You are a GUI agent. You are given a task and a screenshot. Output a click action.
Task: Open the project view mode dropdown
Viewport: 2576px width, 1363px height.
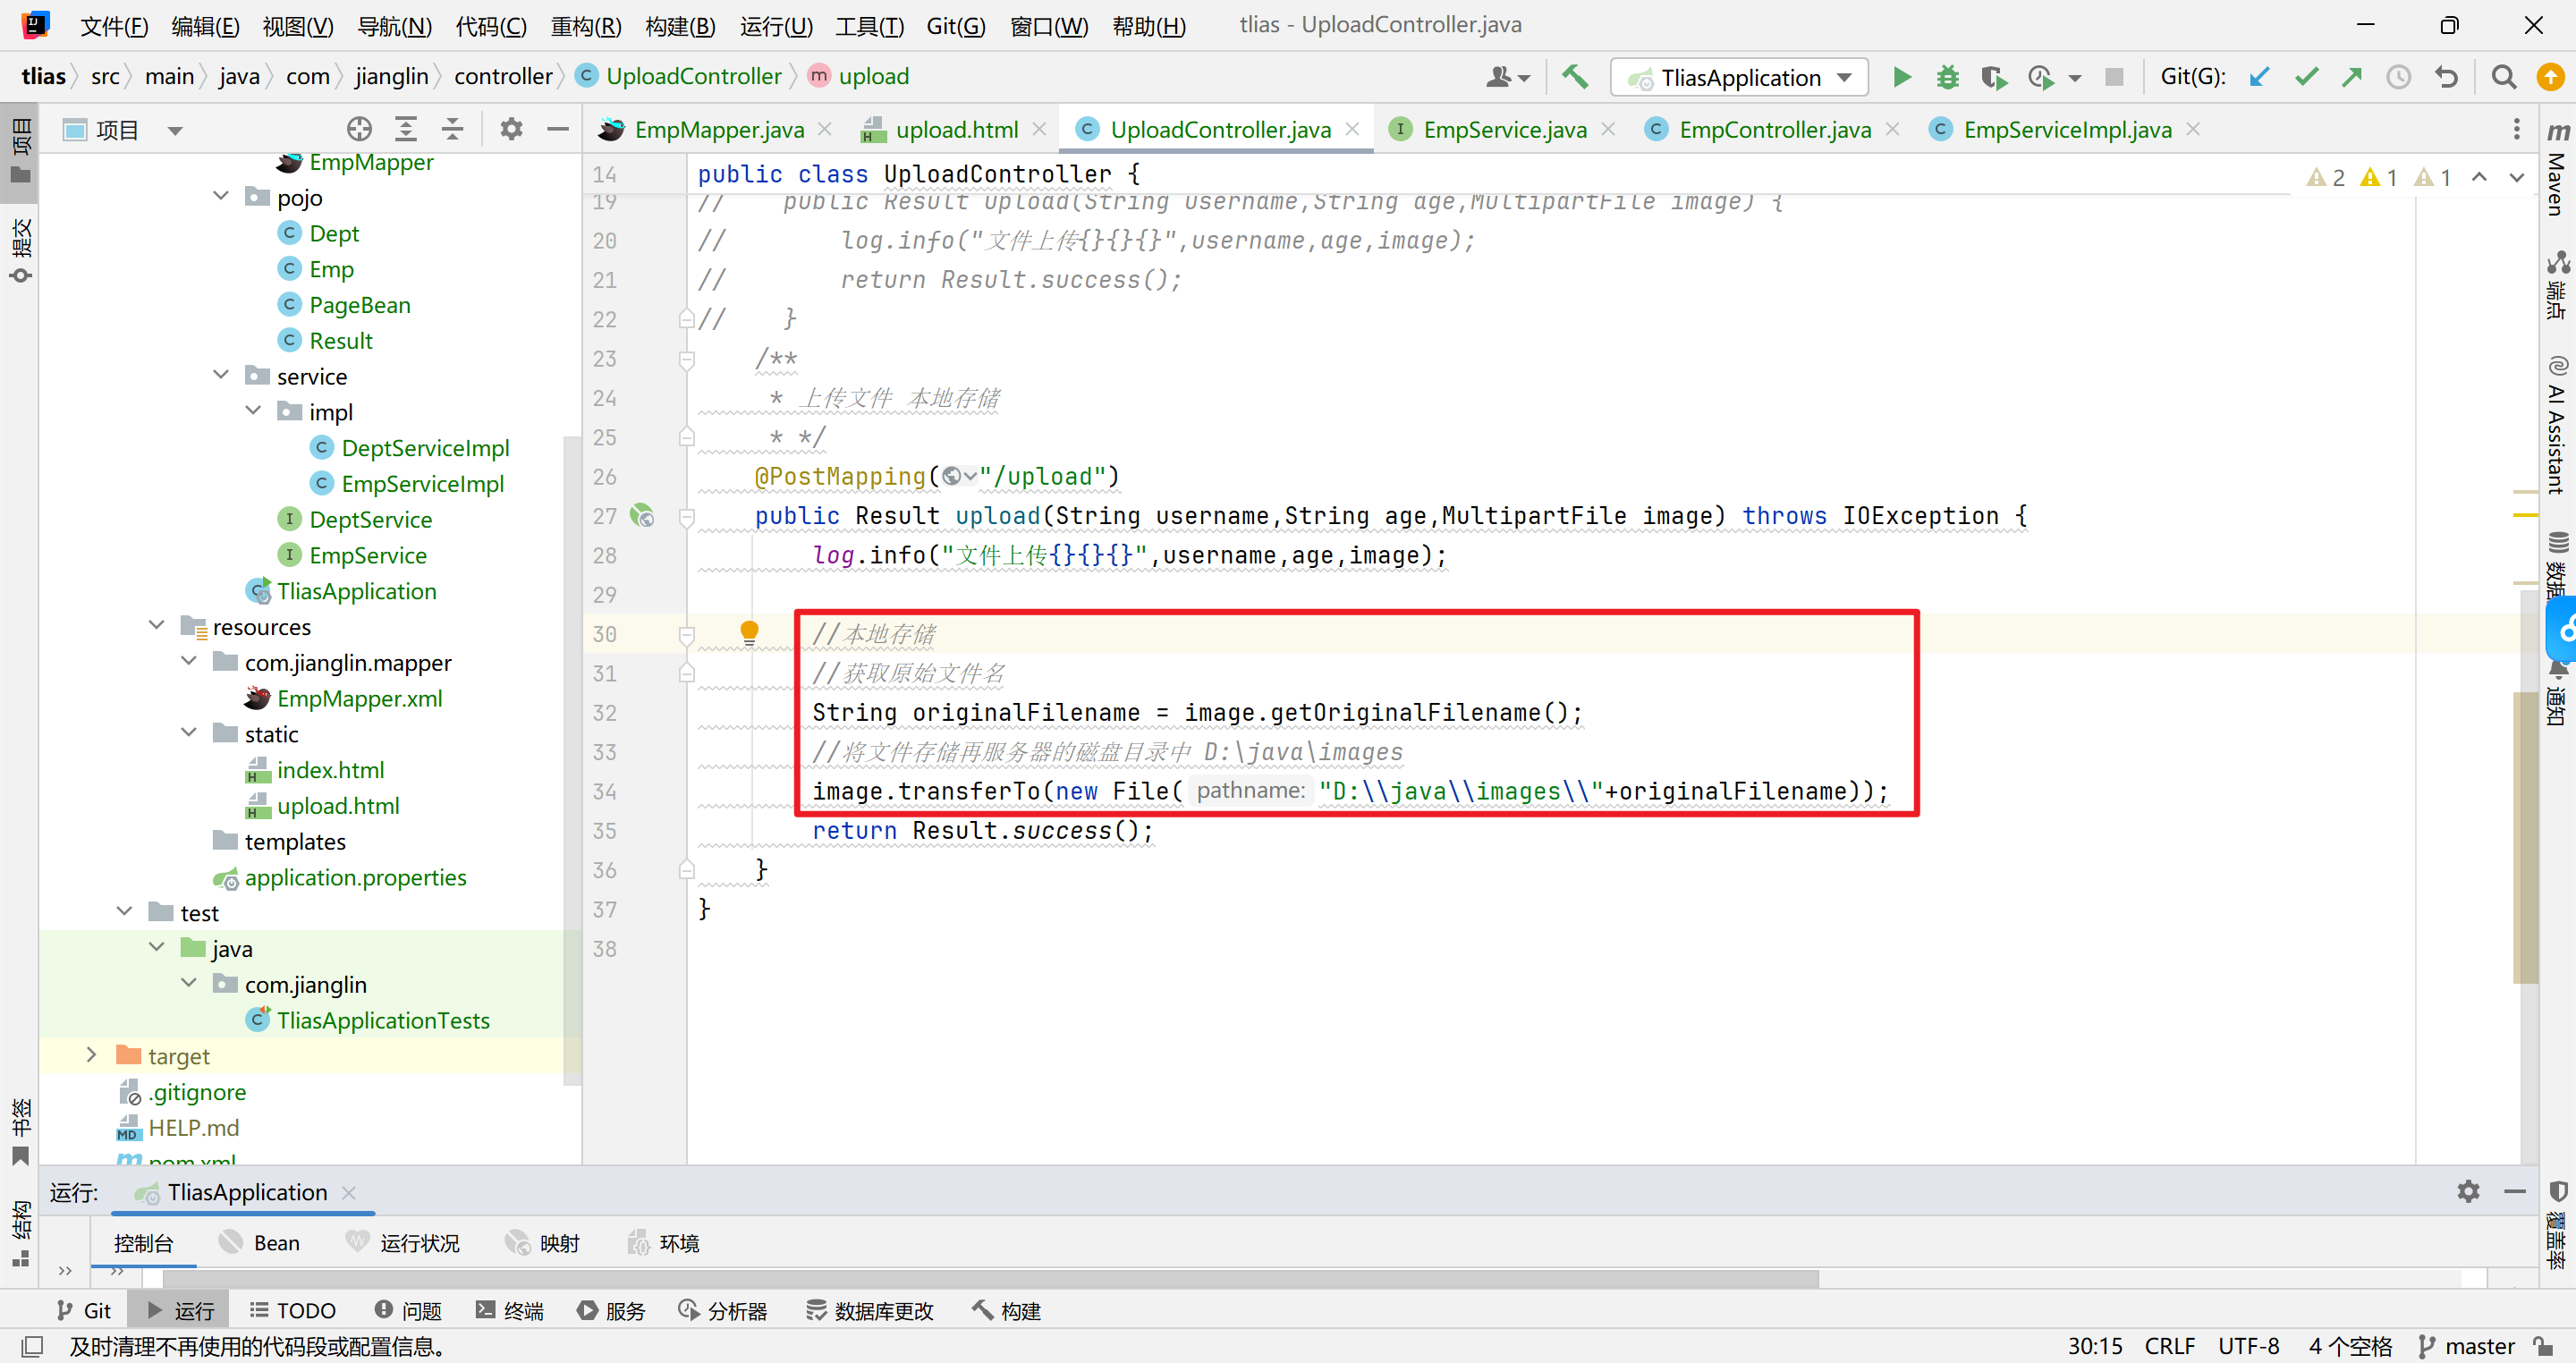coord(175,130)
